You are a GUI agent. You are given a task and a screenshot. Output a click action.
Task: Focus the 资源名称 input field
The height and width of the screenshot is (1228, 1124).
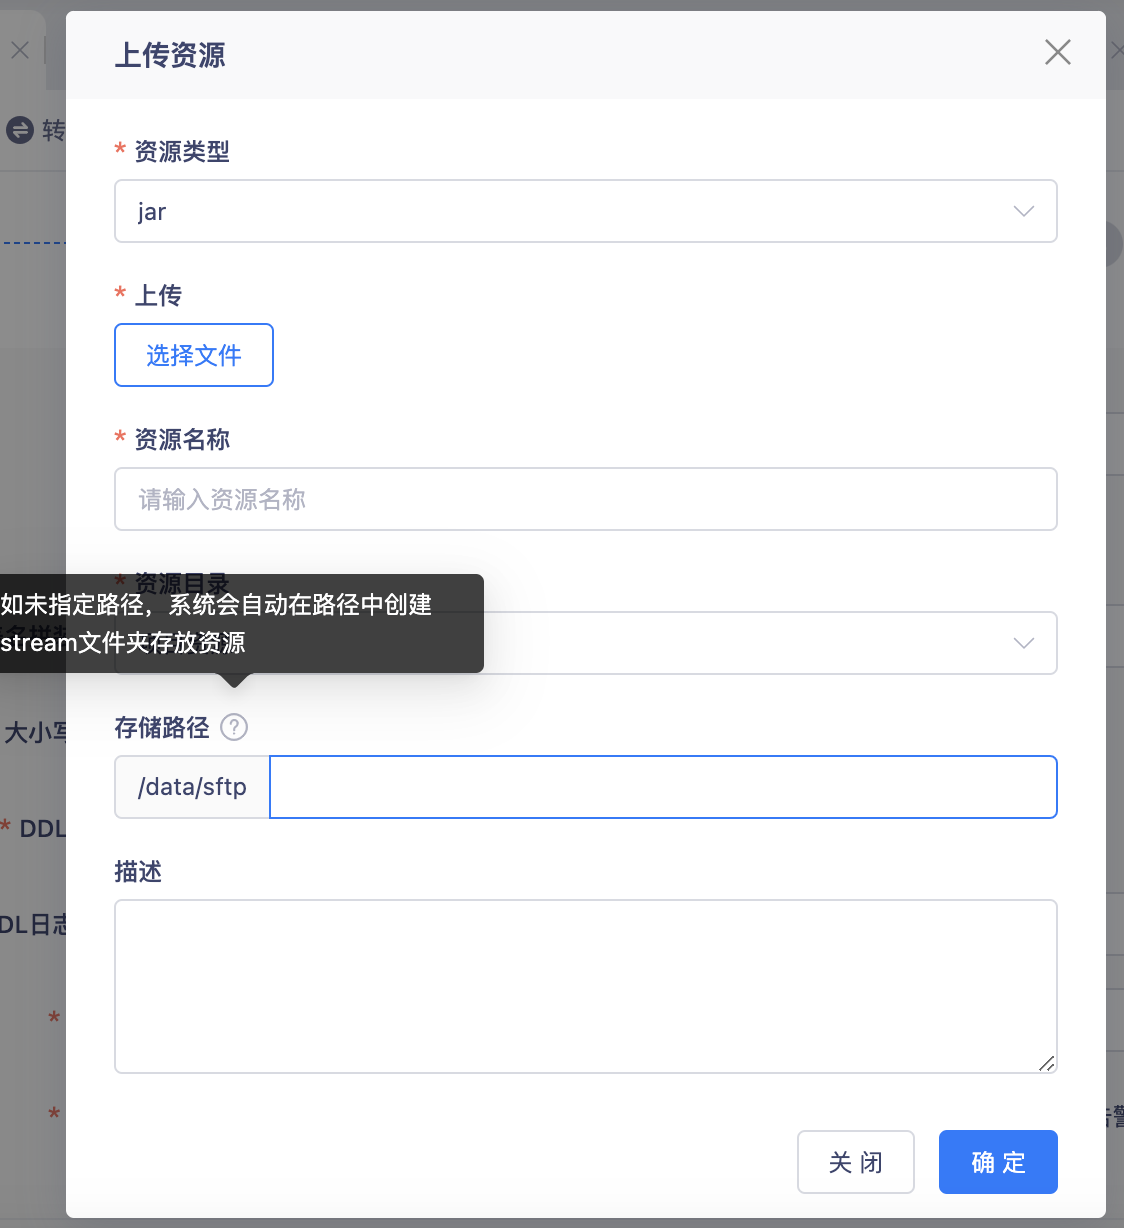(x=585, y=499)
